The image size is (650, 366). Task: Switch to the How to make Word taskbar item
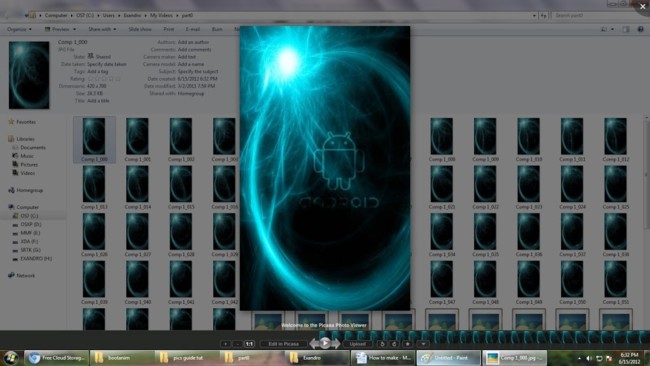point(383,358)
